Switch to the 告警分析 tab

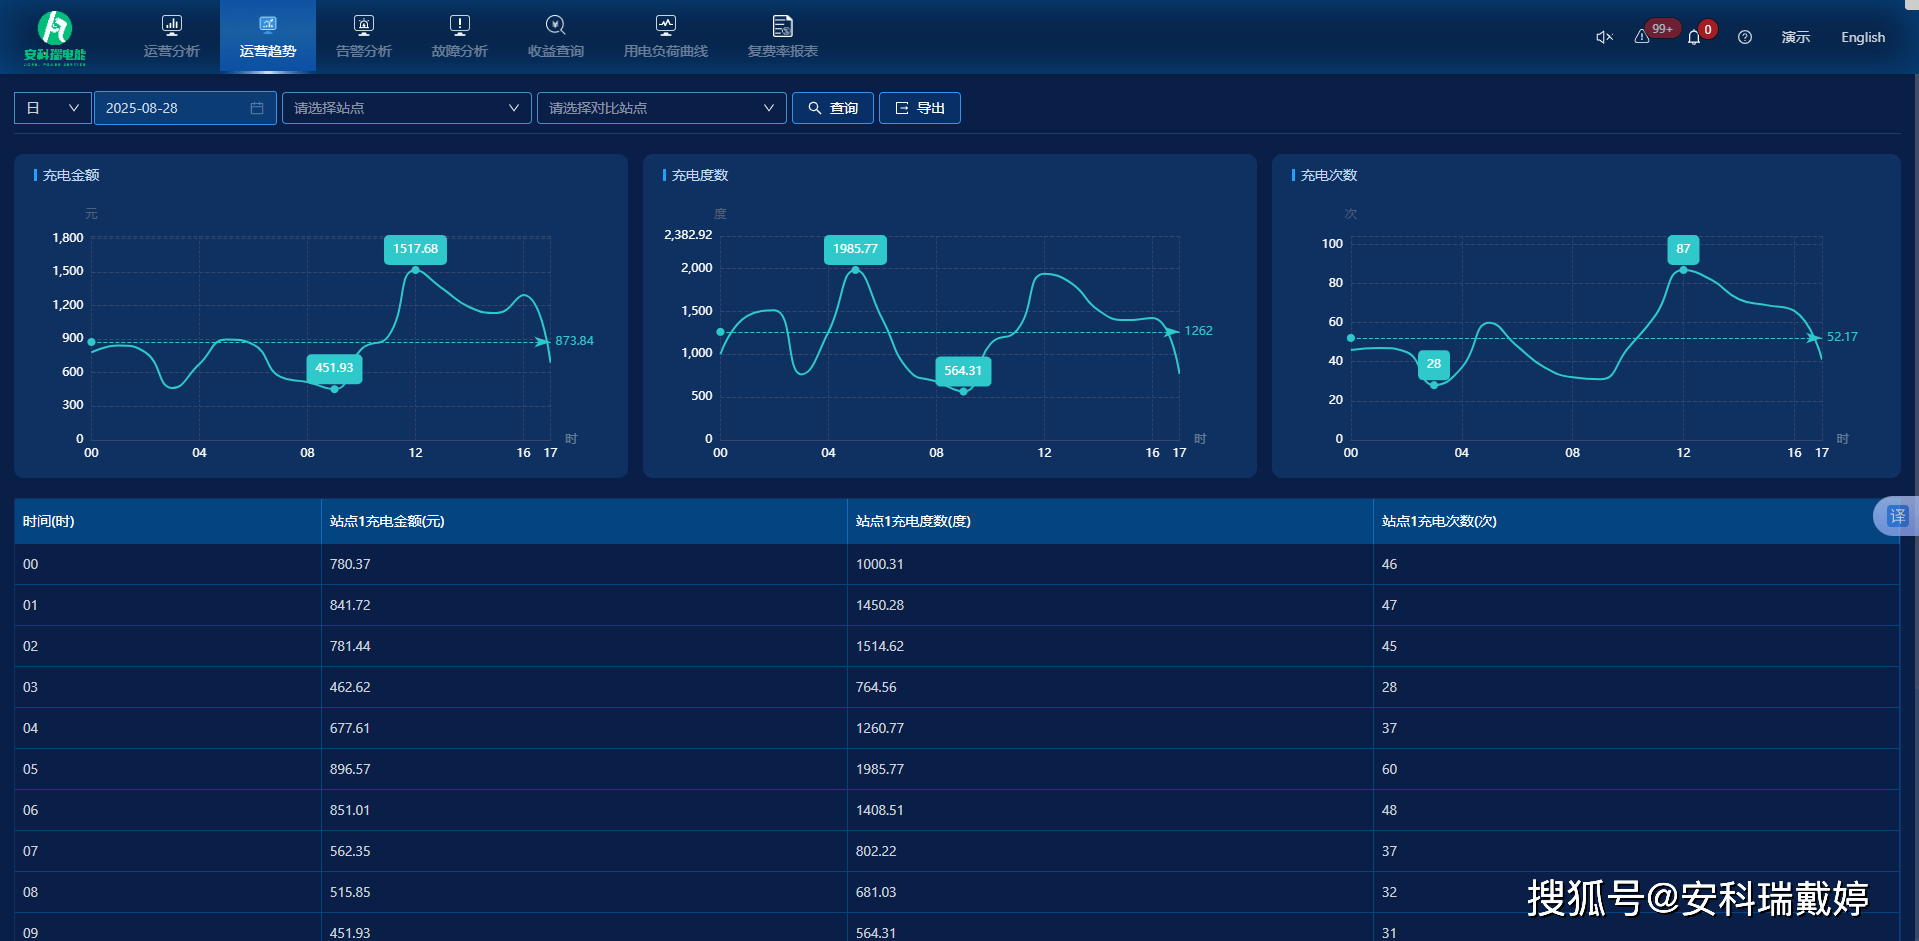(364, 37)
